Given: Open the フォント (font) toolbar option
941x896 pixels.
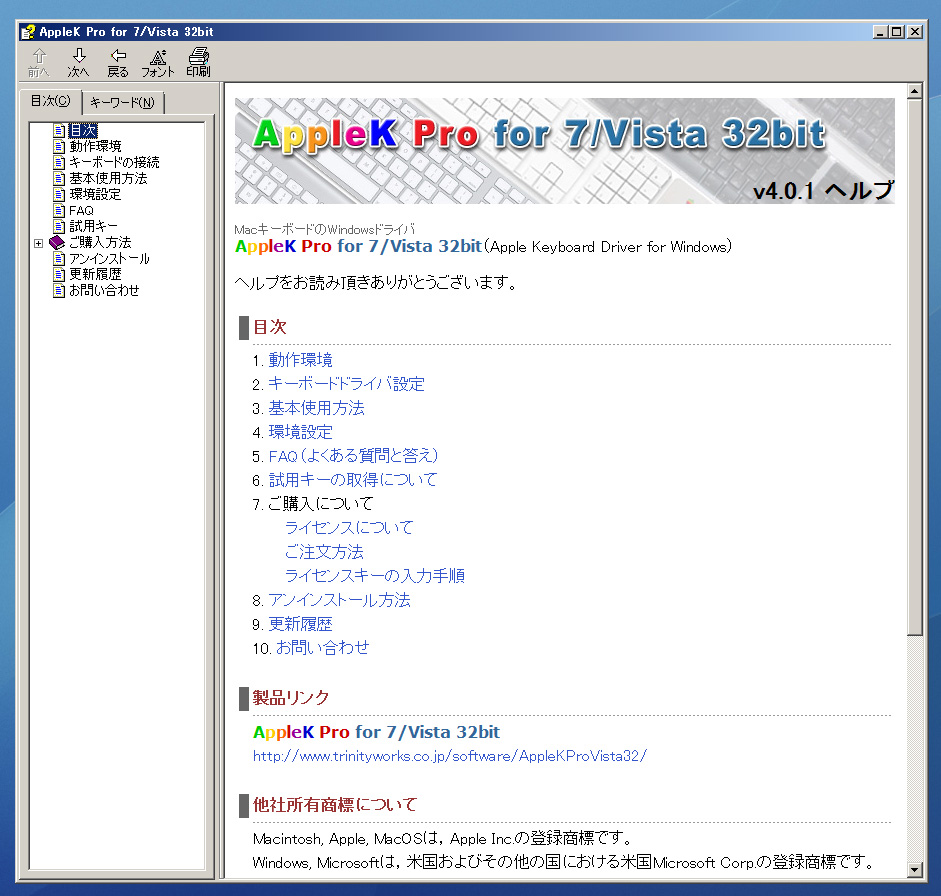Looking at the screenshot, I should (x=158, y=62).
